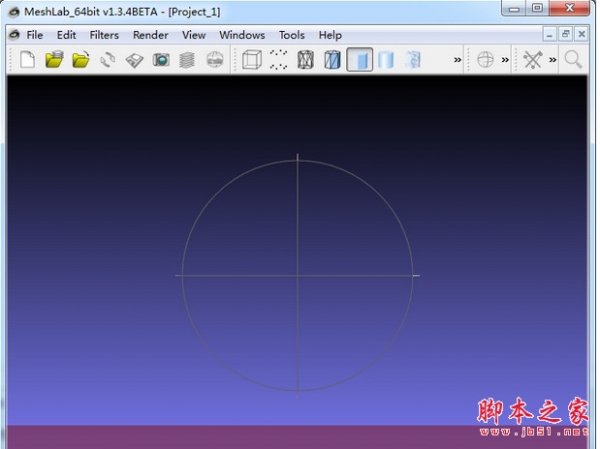This screenshot has height=449, width=600.
Task: Expand overflow chevron after crossed tools icon
Action: 553,60
